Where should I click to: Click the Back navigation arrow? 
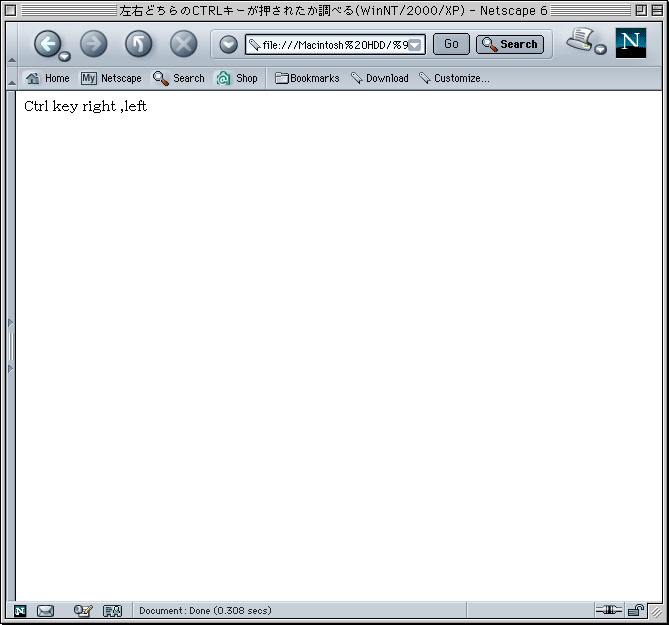pyautogui.click(x=47, y=44)
